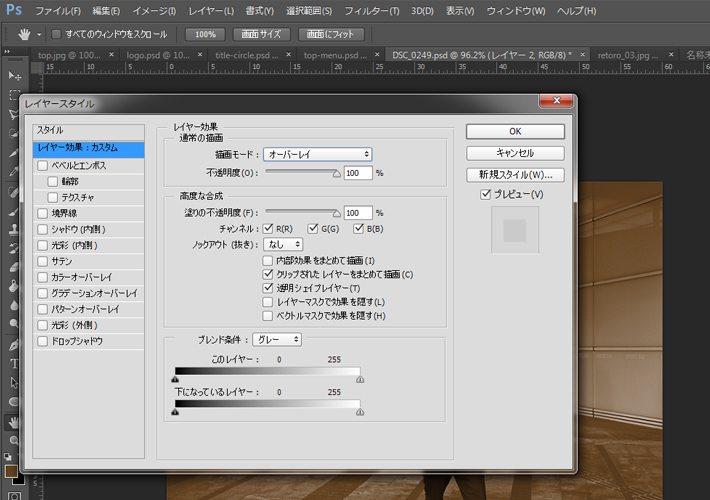
Task: Select the Blur tool
Action: [14, 305]
